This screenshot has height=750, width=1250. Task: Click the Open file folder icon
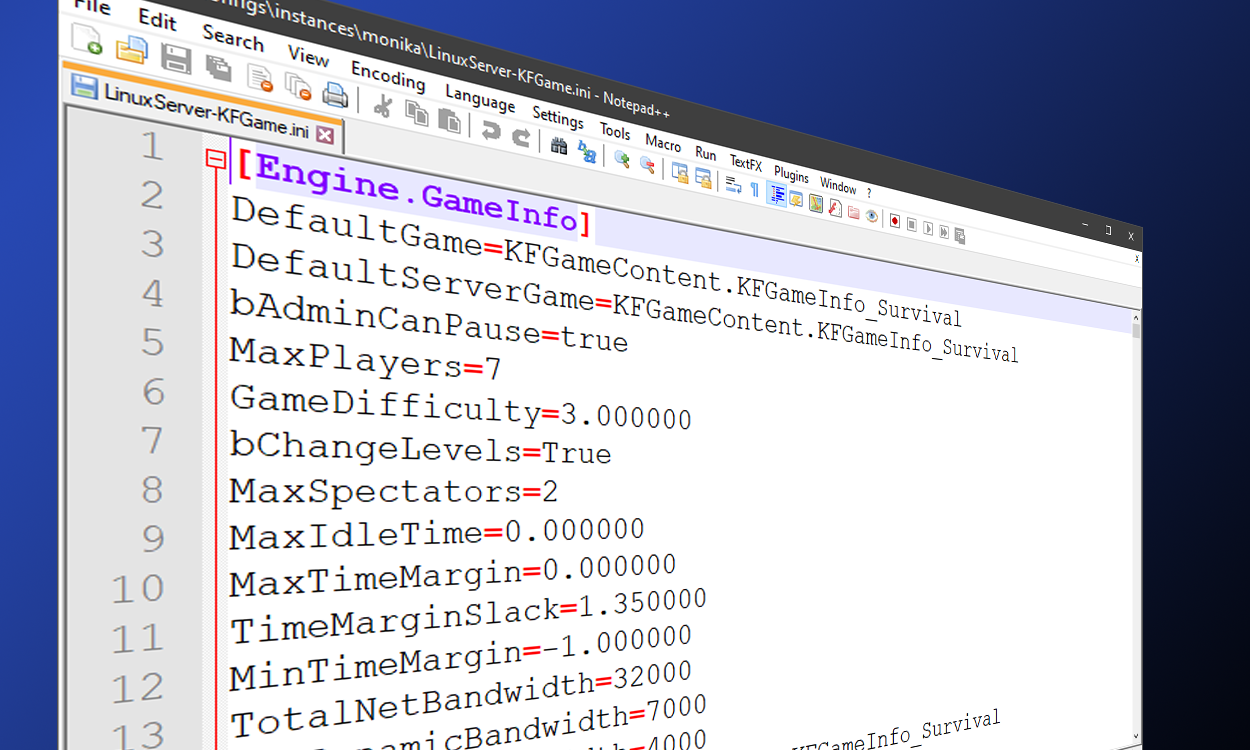[131, 49]
